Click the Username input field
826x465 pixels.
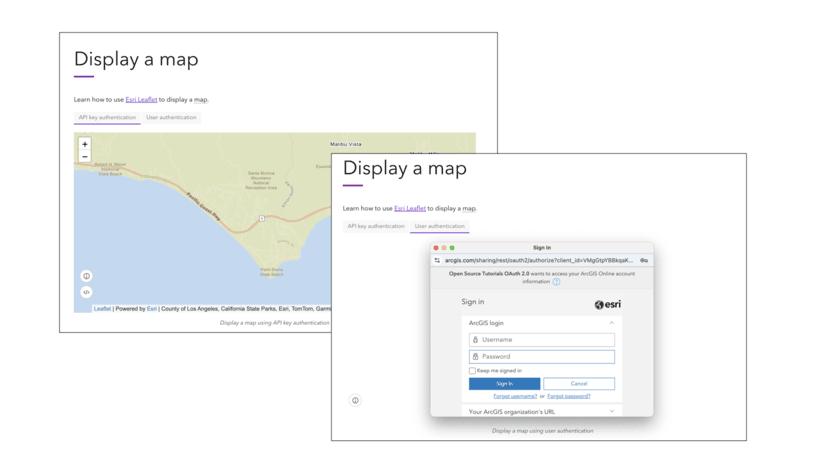coord(542,340)
